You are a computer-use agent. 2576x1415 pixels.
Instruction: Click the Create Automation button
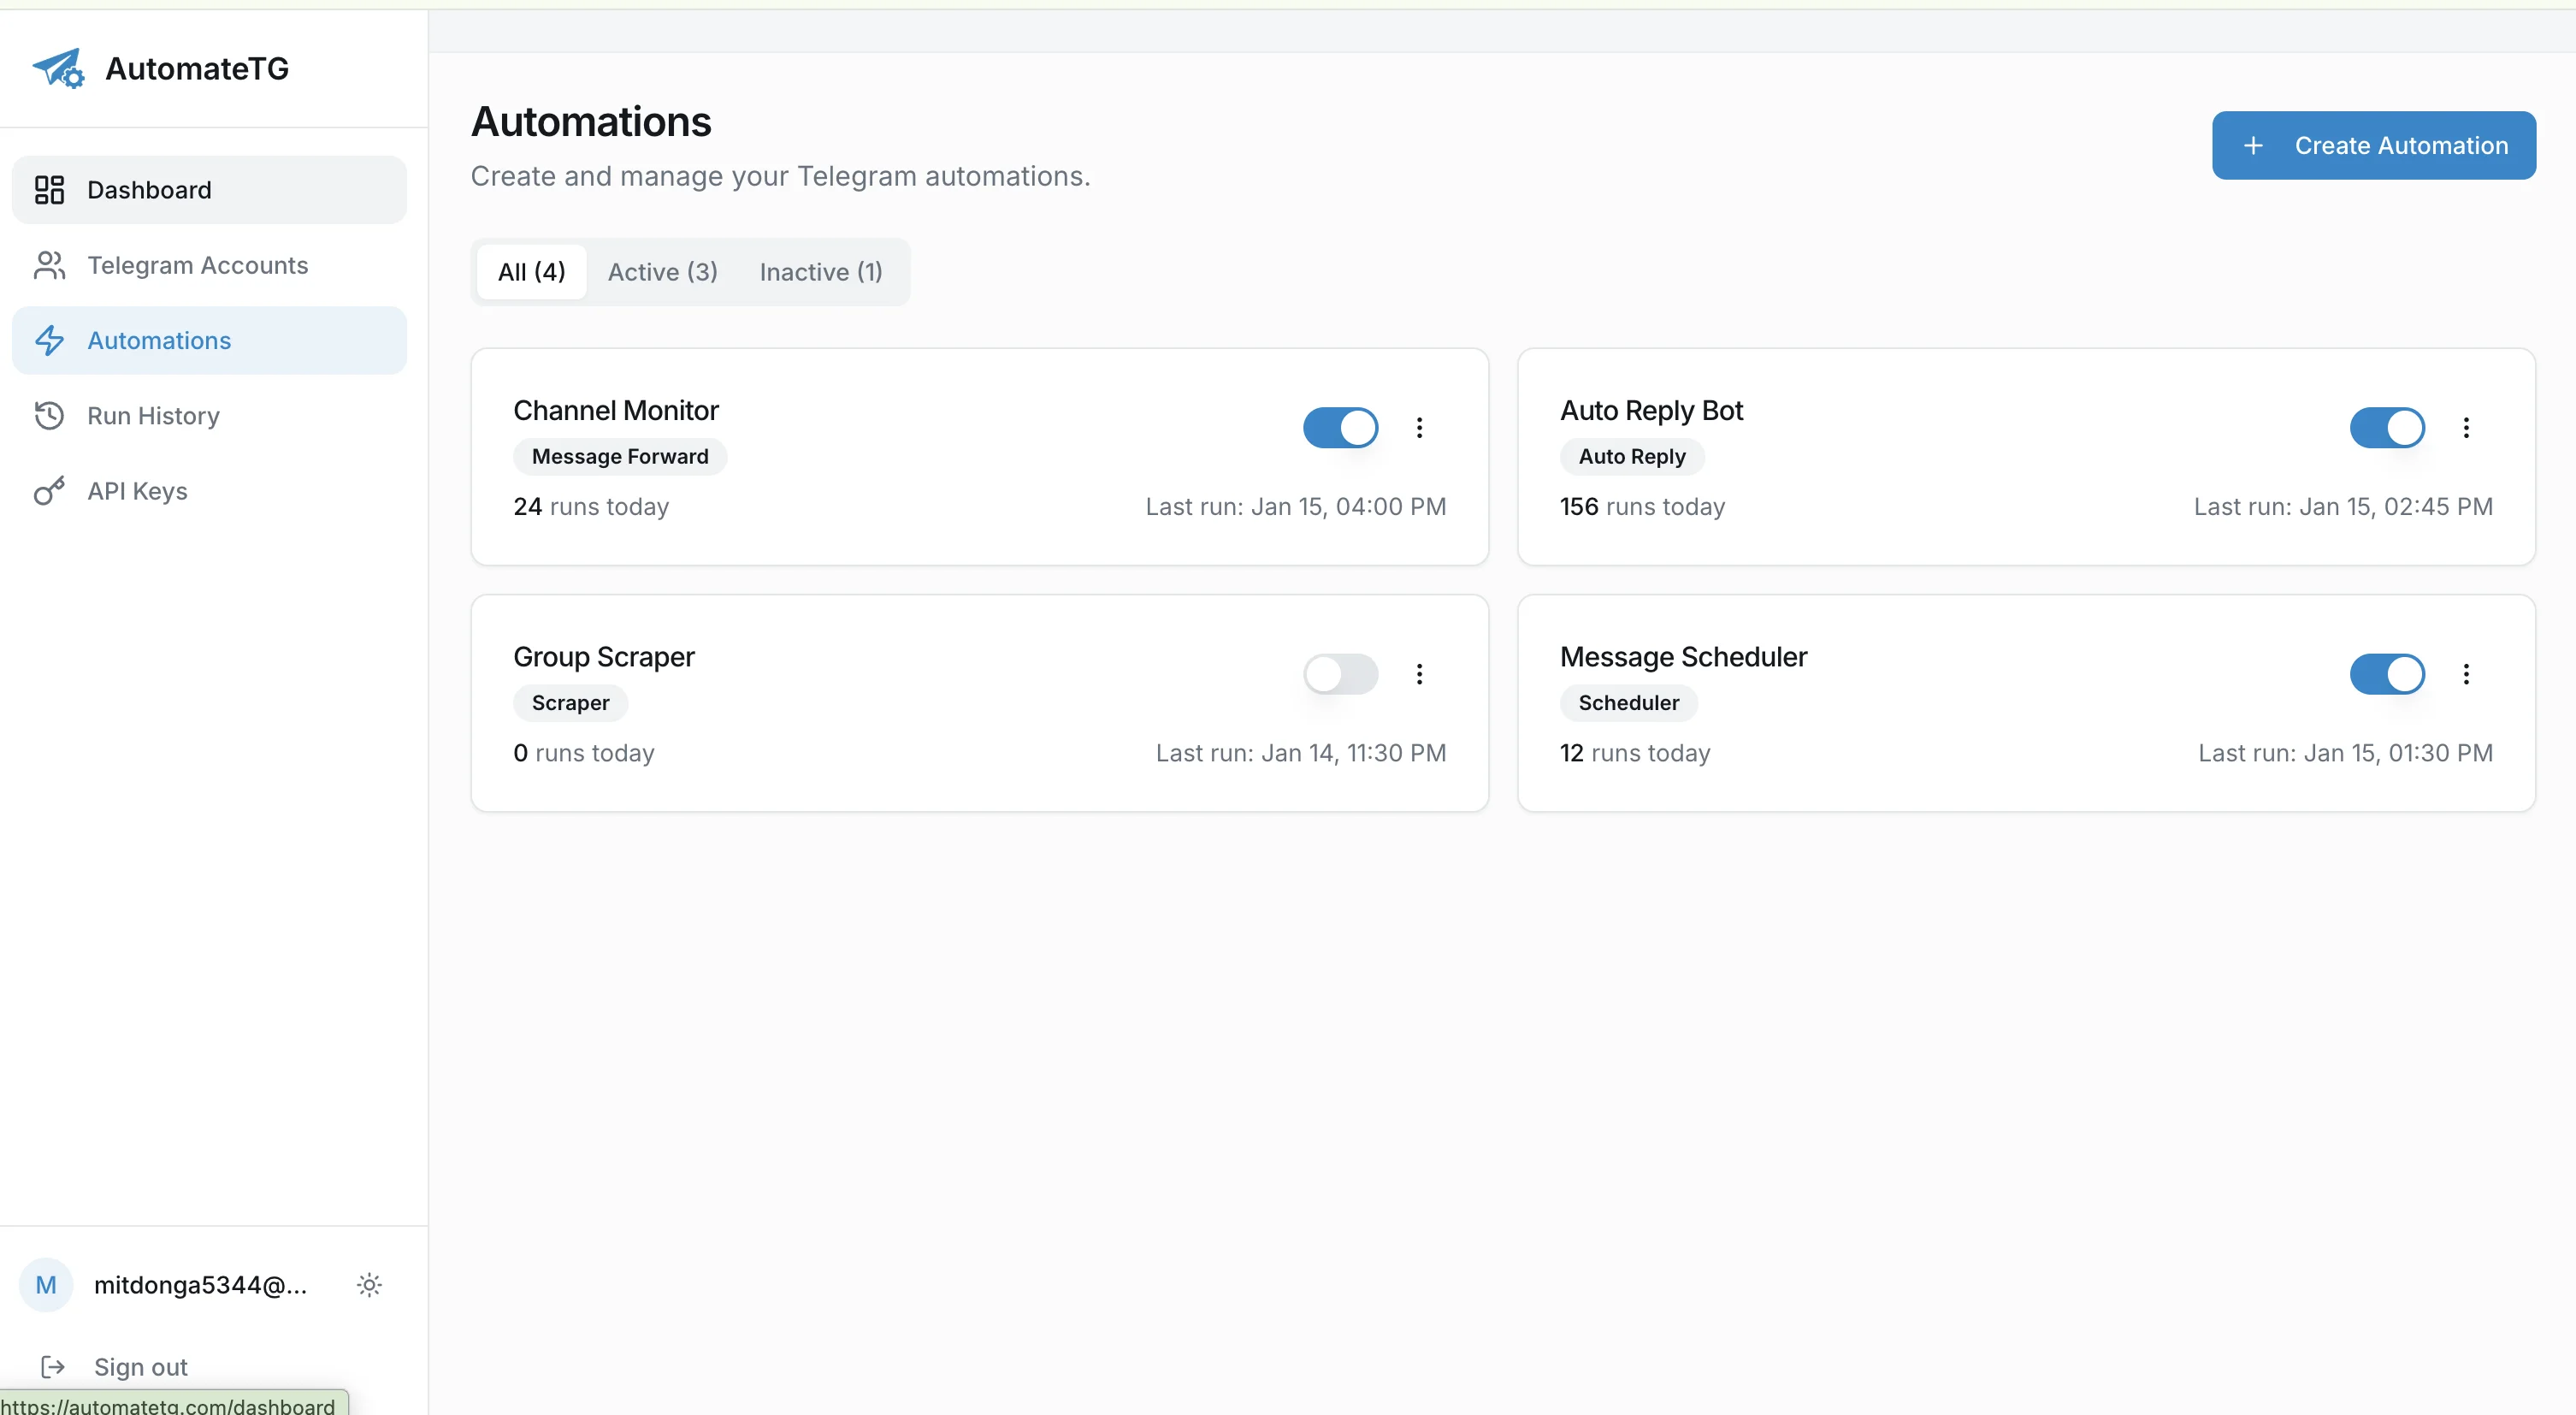click(2373, 146)
